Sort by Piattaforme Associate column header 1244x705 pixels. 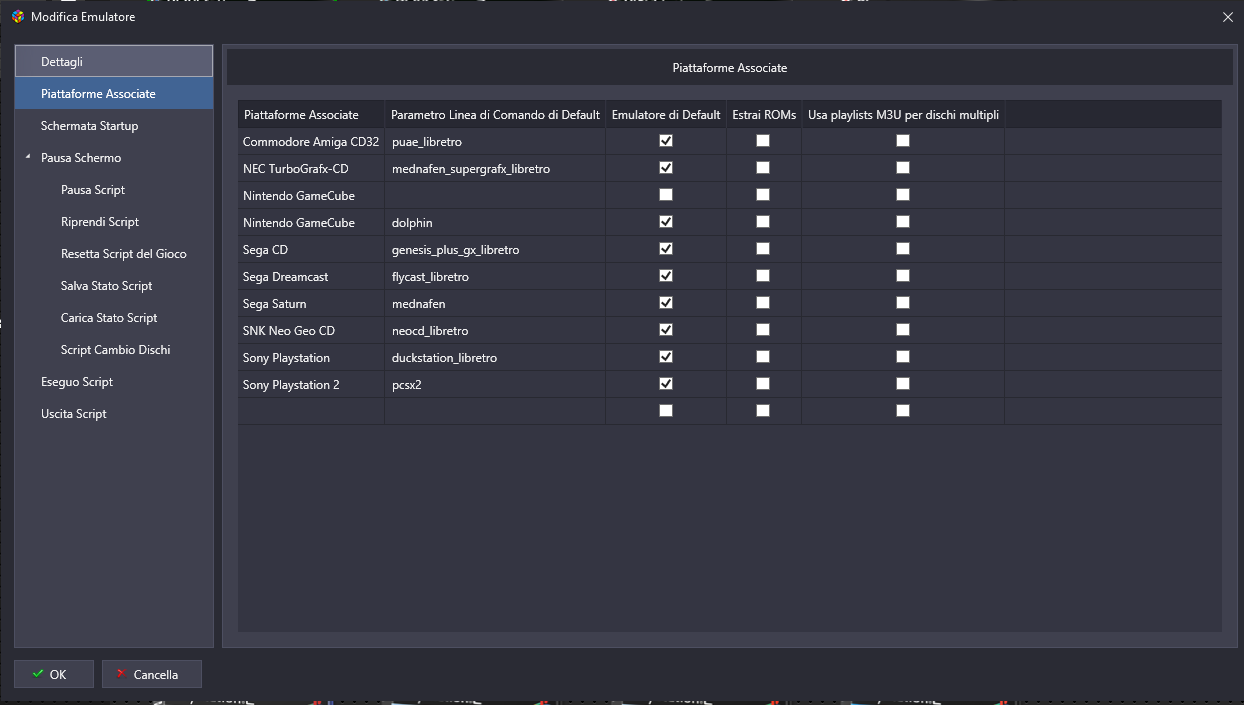[311, 114]
